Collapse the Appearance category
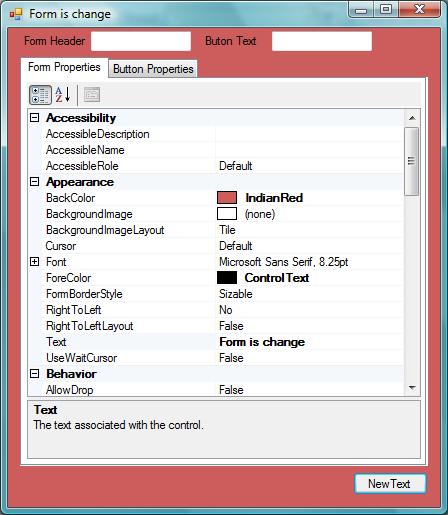The image size is (448, 515). point(34,182)
